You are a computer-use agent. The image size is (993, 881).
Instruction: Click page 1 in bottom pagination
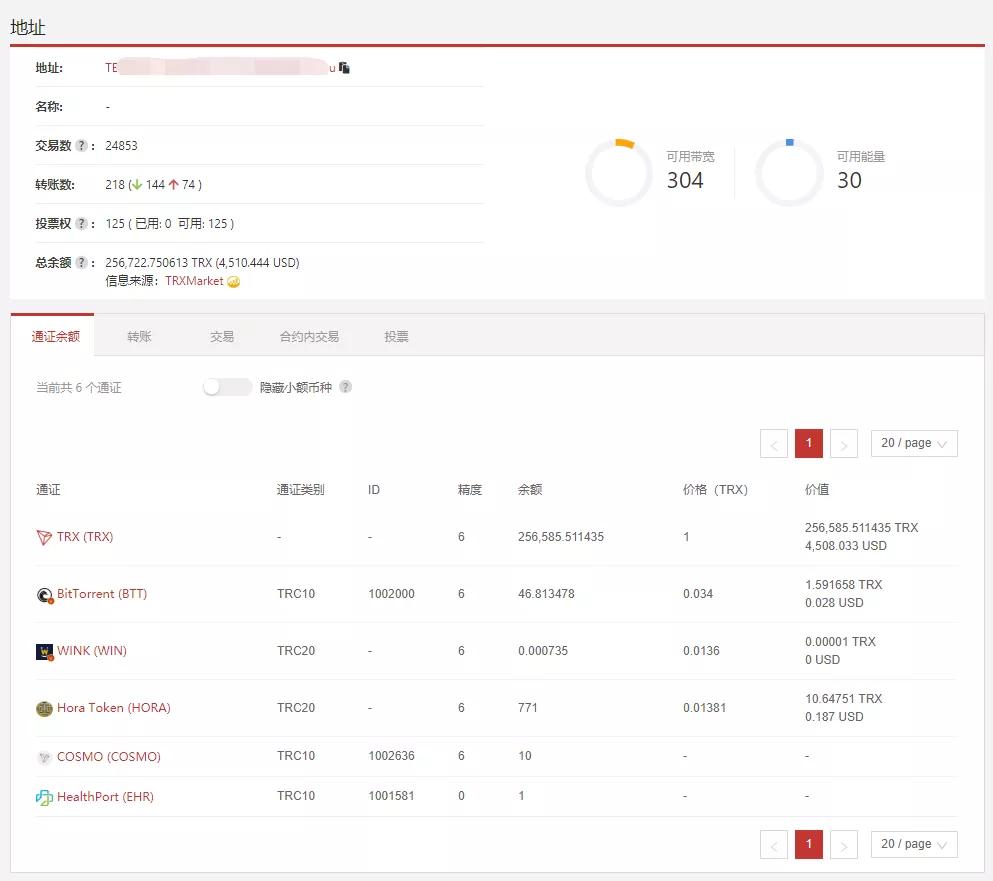[x=808, y=845]
